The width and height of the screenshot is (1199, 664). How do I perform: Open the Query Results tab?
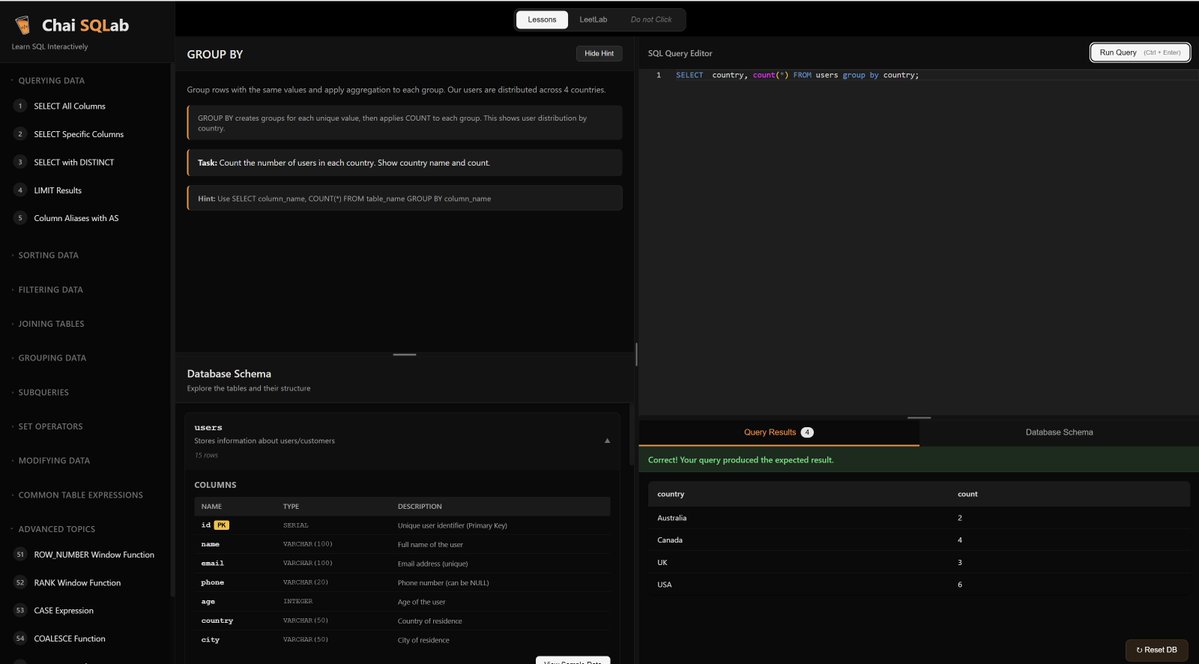click(x=778, y=432)
